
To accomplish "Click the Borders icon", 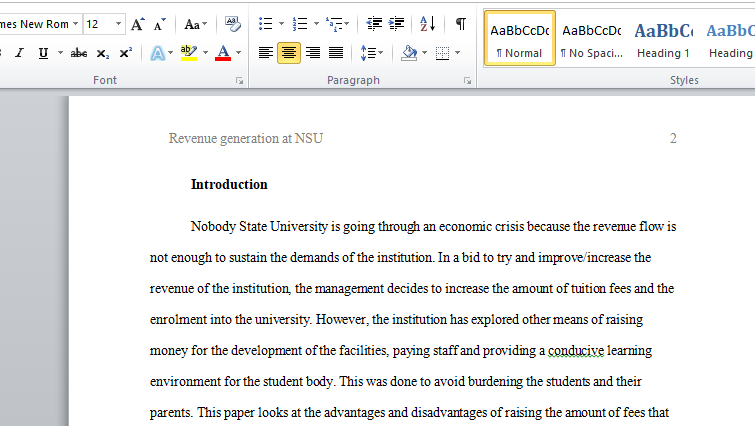I will (x=442, y=52).
